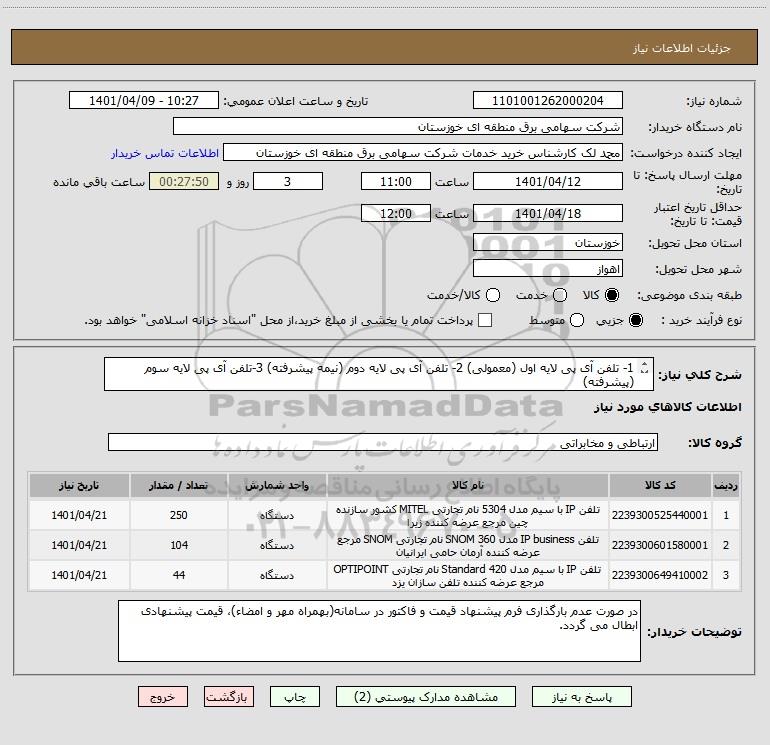Click the announcement date field 1401/04/09 - 10:27
The image size is (770, 745).
(144, 101)
